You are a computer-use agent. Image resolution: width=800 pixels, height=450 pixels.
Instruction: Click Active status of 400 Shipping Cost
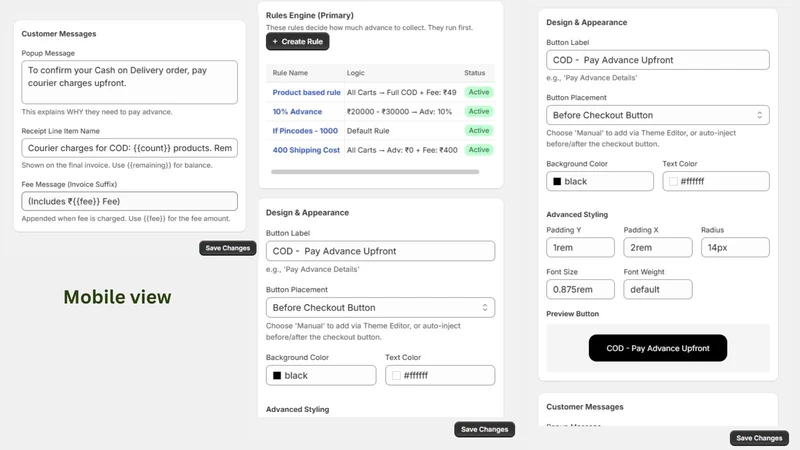pos(479,149)
